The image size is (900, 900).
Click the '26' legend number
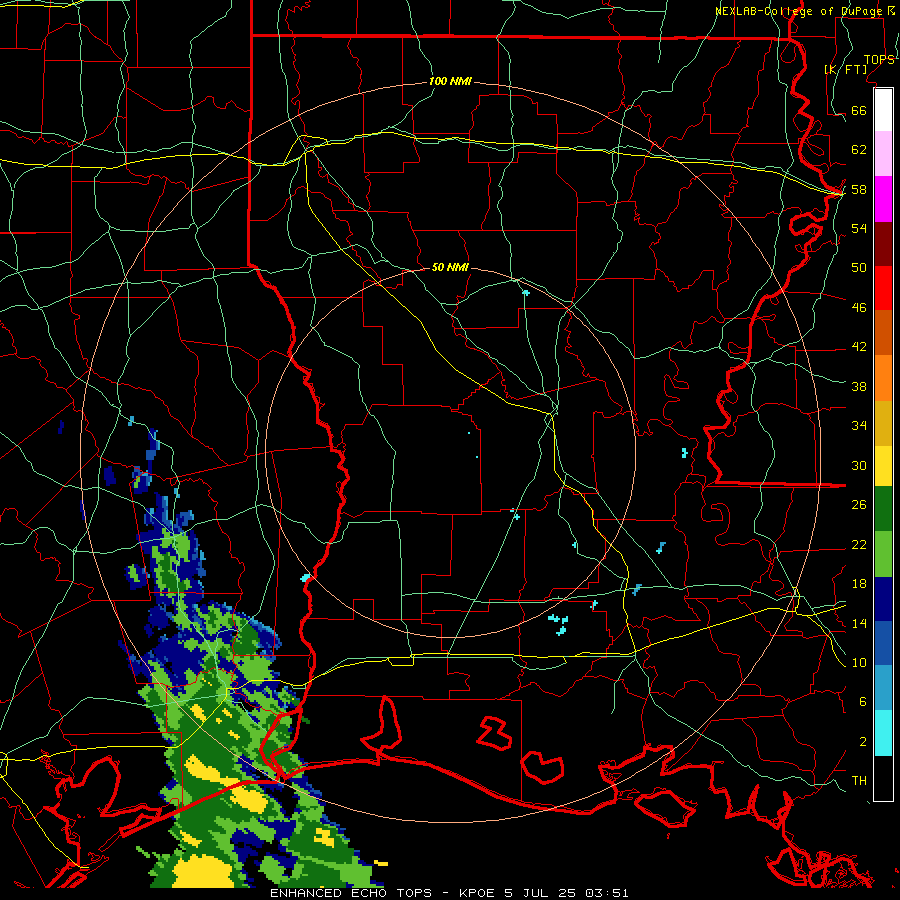[859, 505]
